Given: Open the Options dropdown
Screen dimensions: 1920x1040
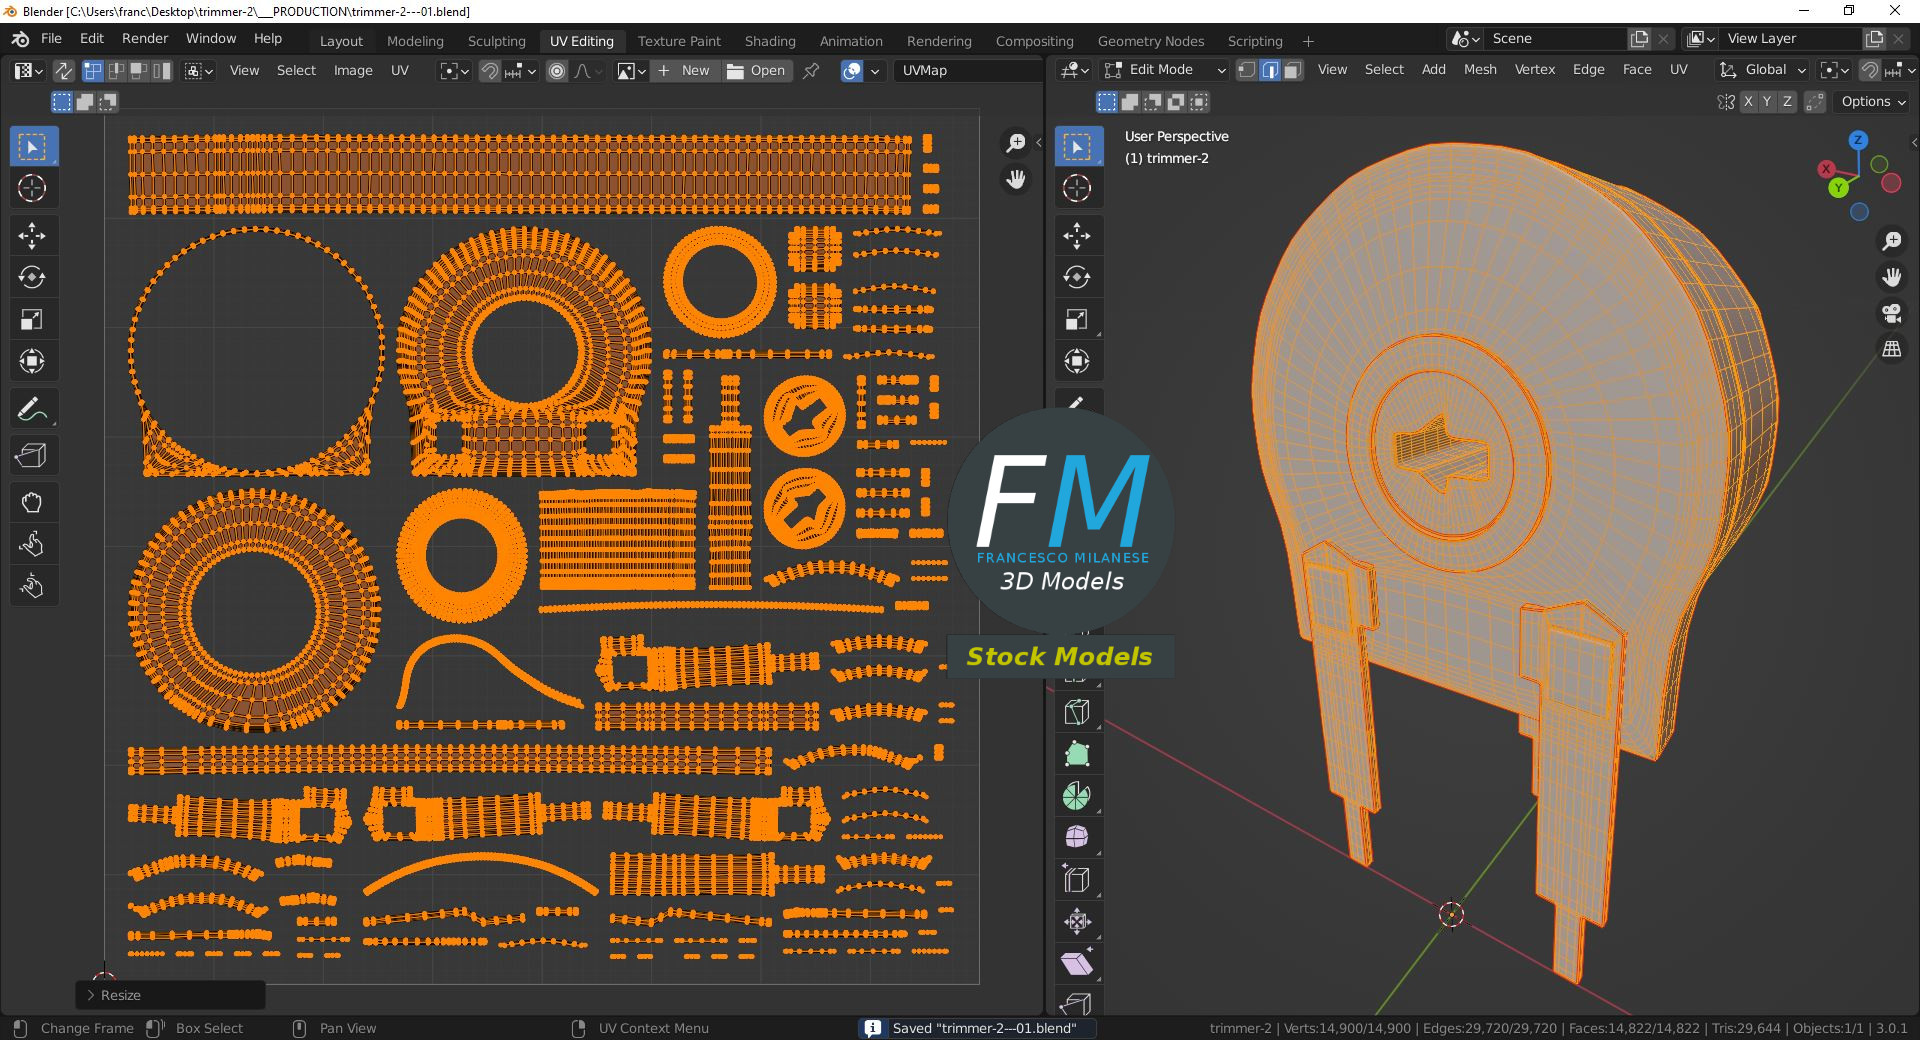Looking at the screenshot, I should 1873,102.
